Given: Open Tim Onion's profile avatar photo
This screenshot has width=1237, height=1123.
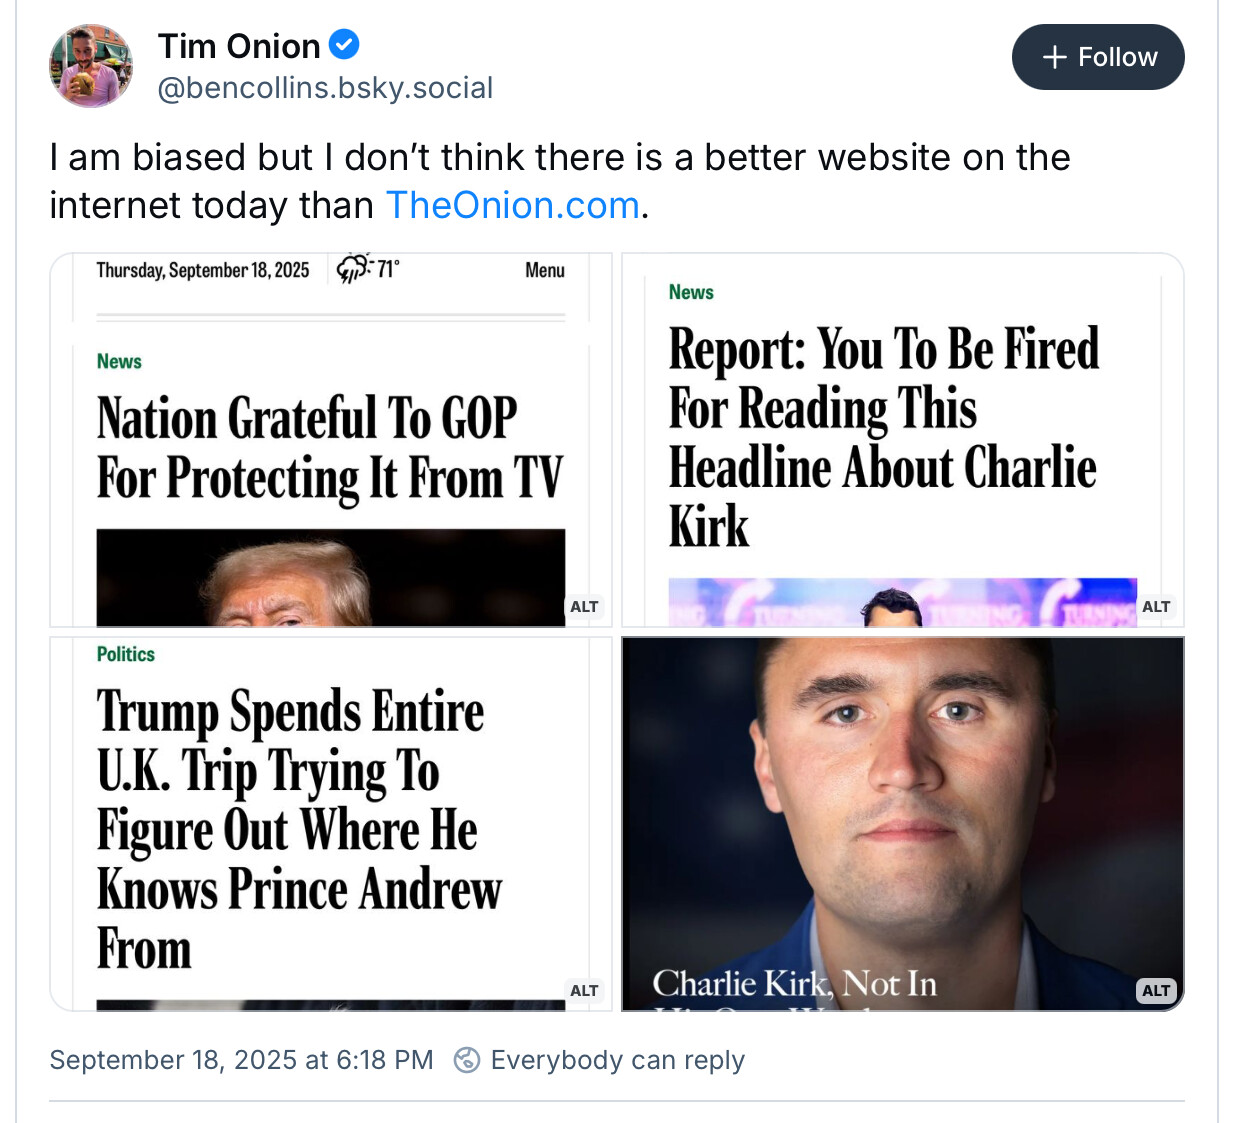Looking at the screenshot, I should coord(91,66).
